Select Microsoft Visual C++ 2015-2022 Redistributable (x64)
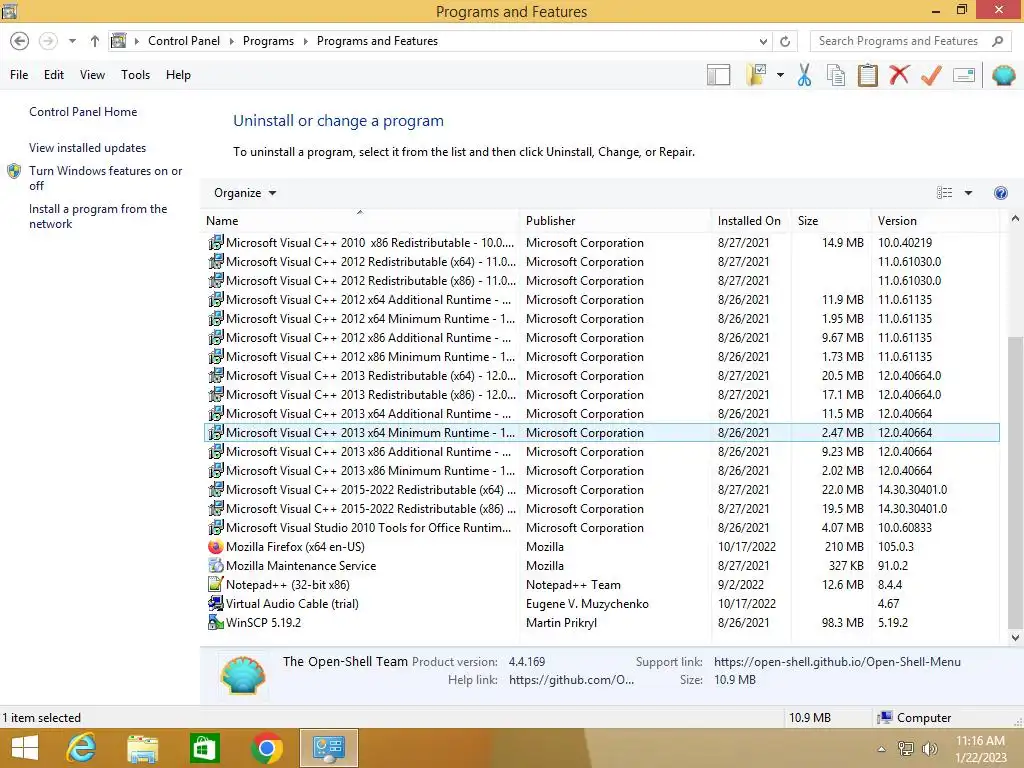Image resolution: width=1024 pixels, height=768 pixels. coord(602,490)
